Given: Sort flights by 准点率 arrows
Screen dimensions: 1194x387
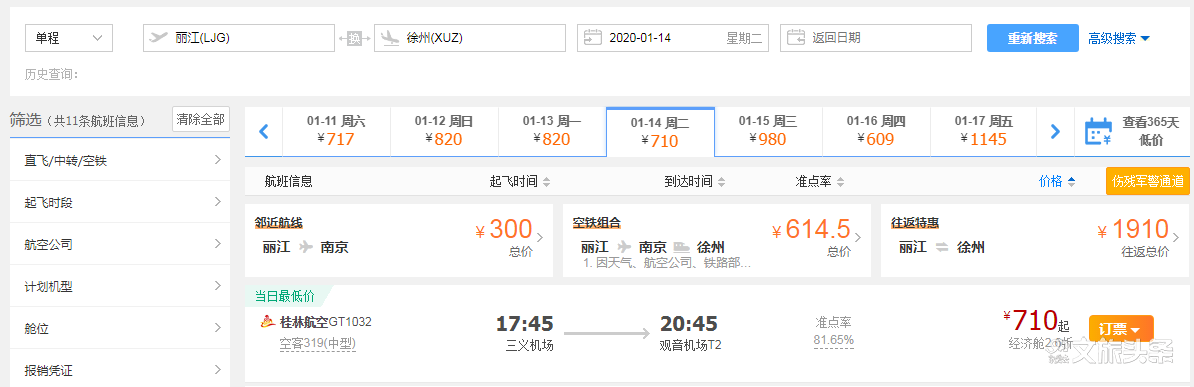Looking at the screenshot, I should coord(840,182).
